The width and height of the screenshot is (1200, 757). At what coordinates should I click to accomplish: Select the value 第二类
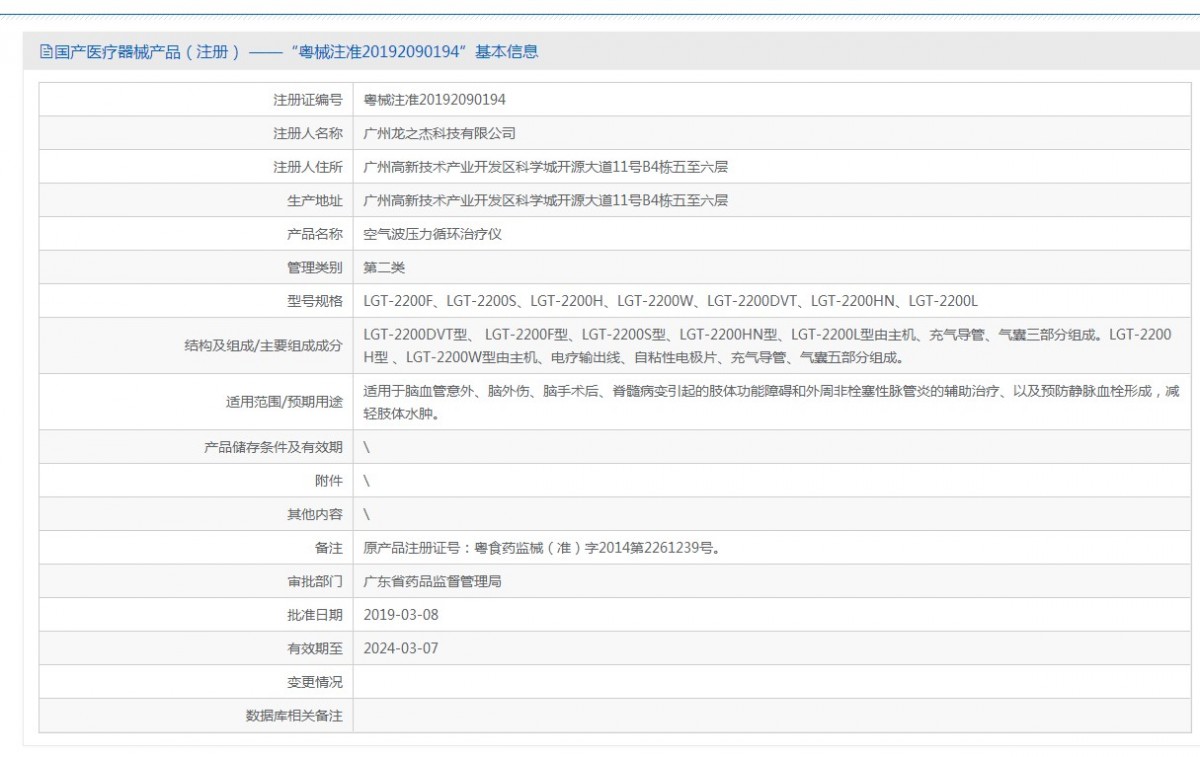[384, 267]
